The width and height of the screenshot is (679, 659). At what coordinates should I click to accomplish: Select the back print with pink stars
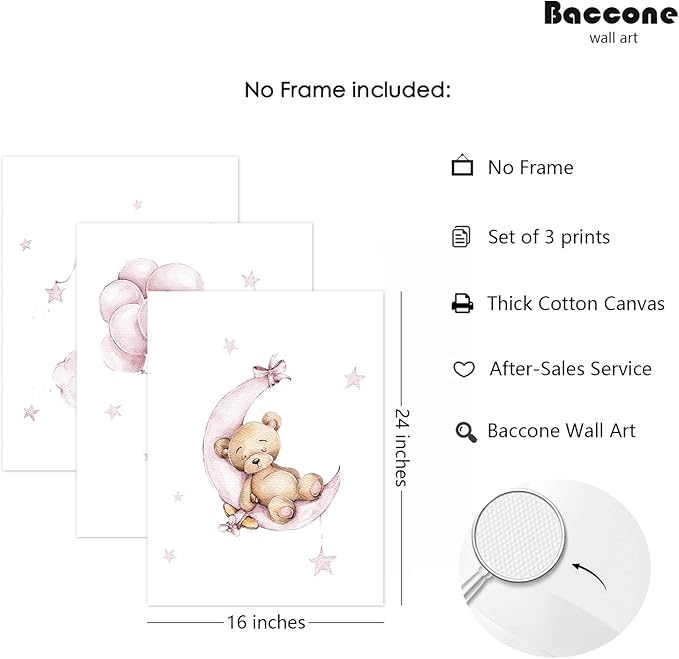(38, 300)
